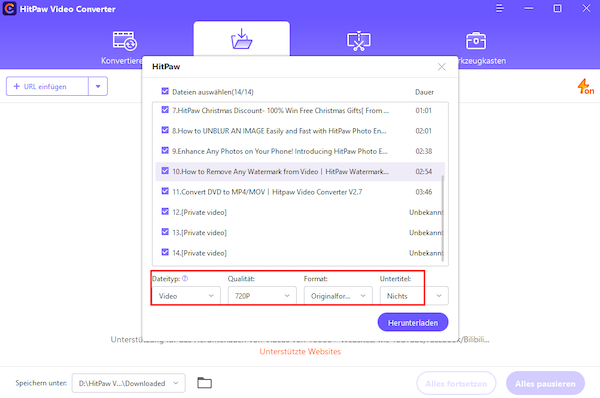Expand the URL einfügen arrow dropdown
Viewport: 600px width, 398px height.
(98, 86)
